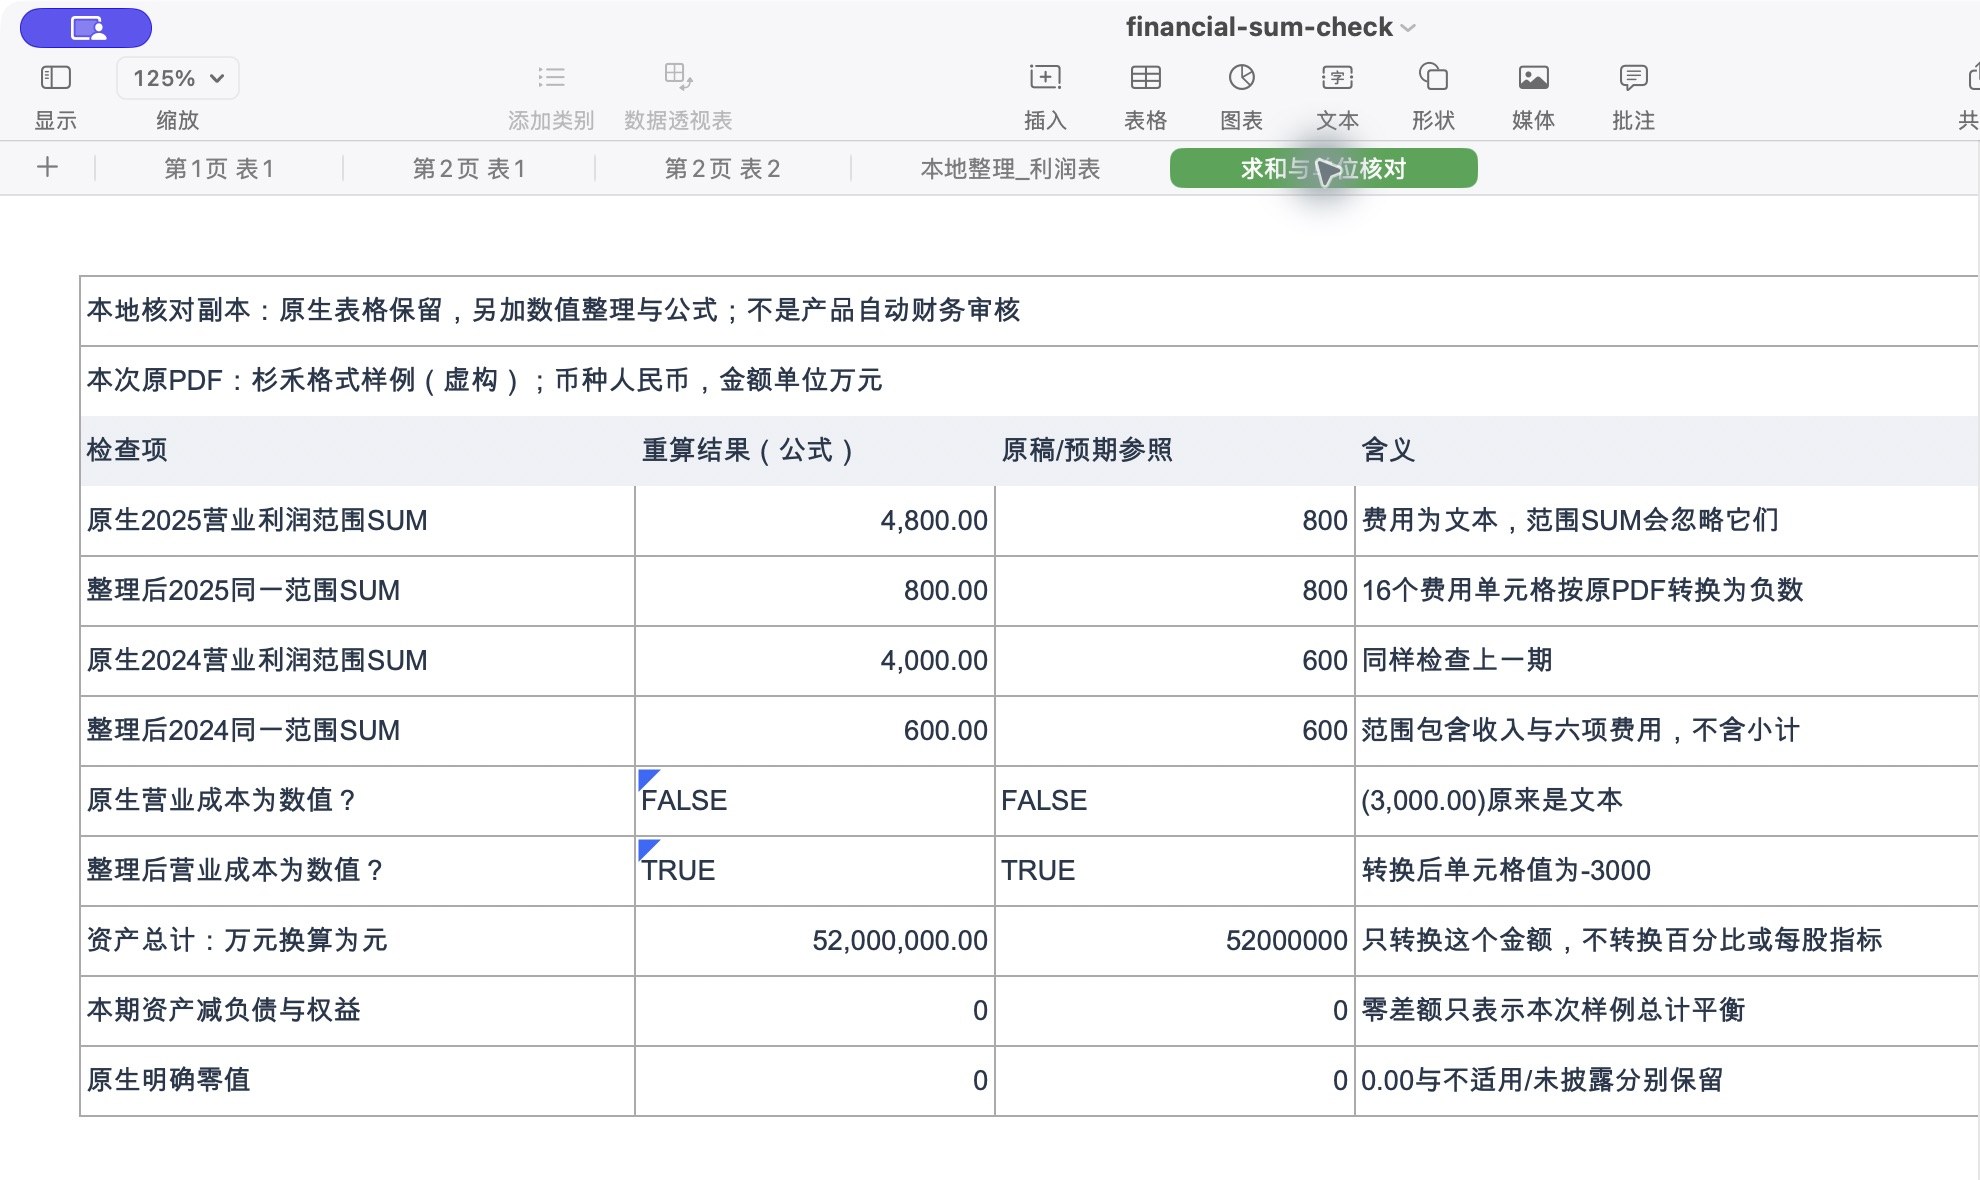This screenshot has height=1180, width=1980.
Task: Select note cell 0.00与不适用/未披露分别保留
Action: click(x=1667, y=1081)
